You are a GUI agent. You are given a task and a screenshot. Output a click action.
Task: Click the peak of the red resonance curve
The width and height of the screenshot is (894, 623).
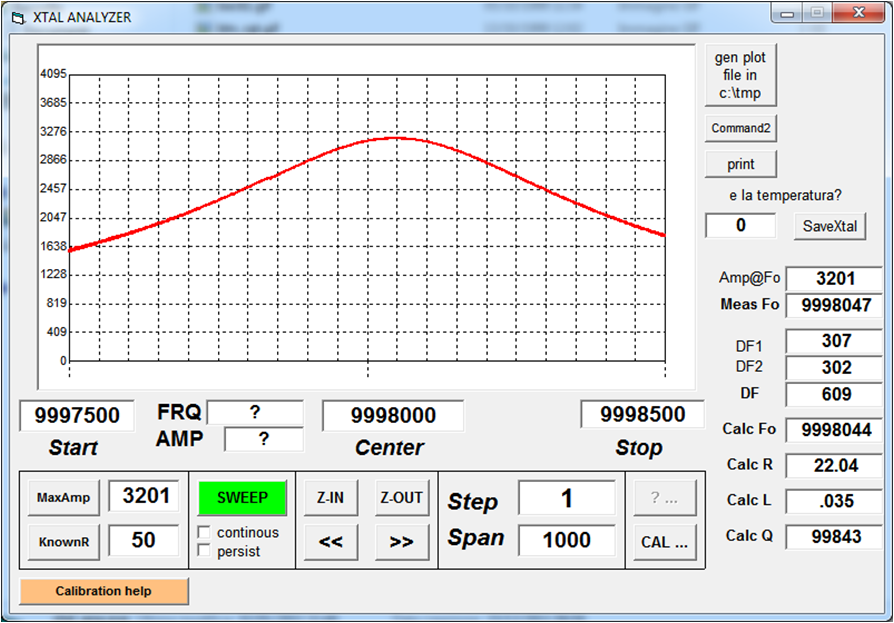396,138
